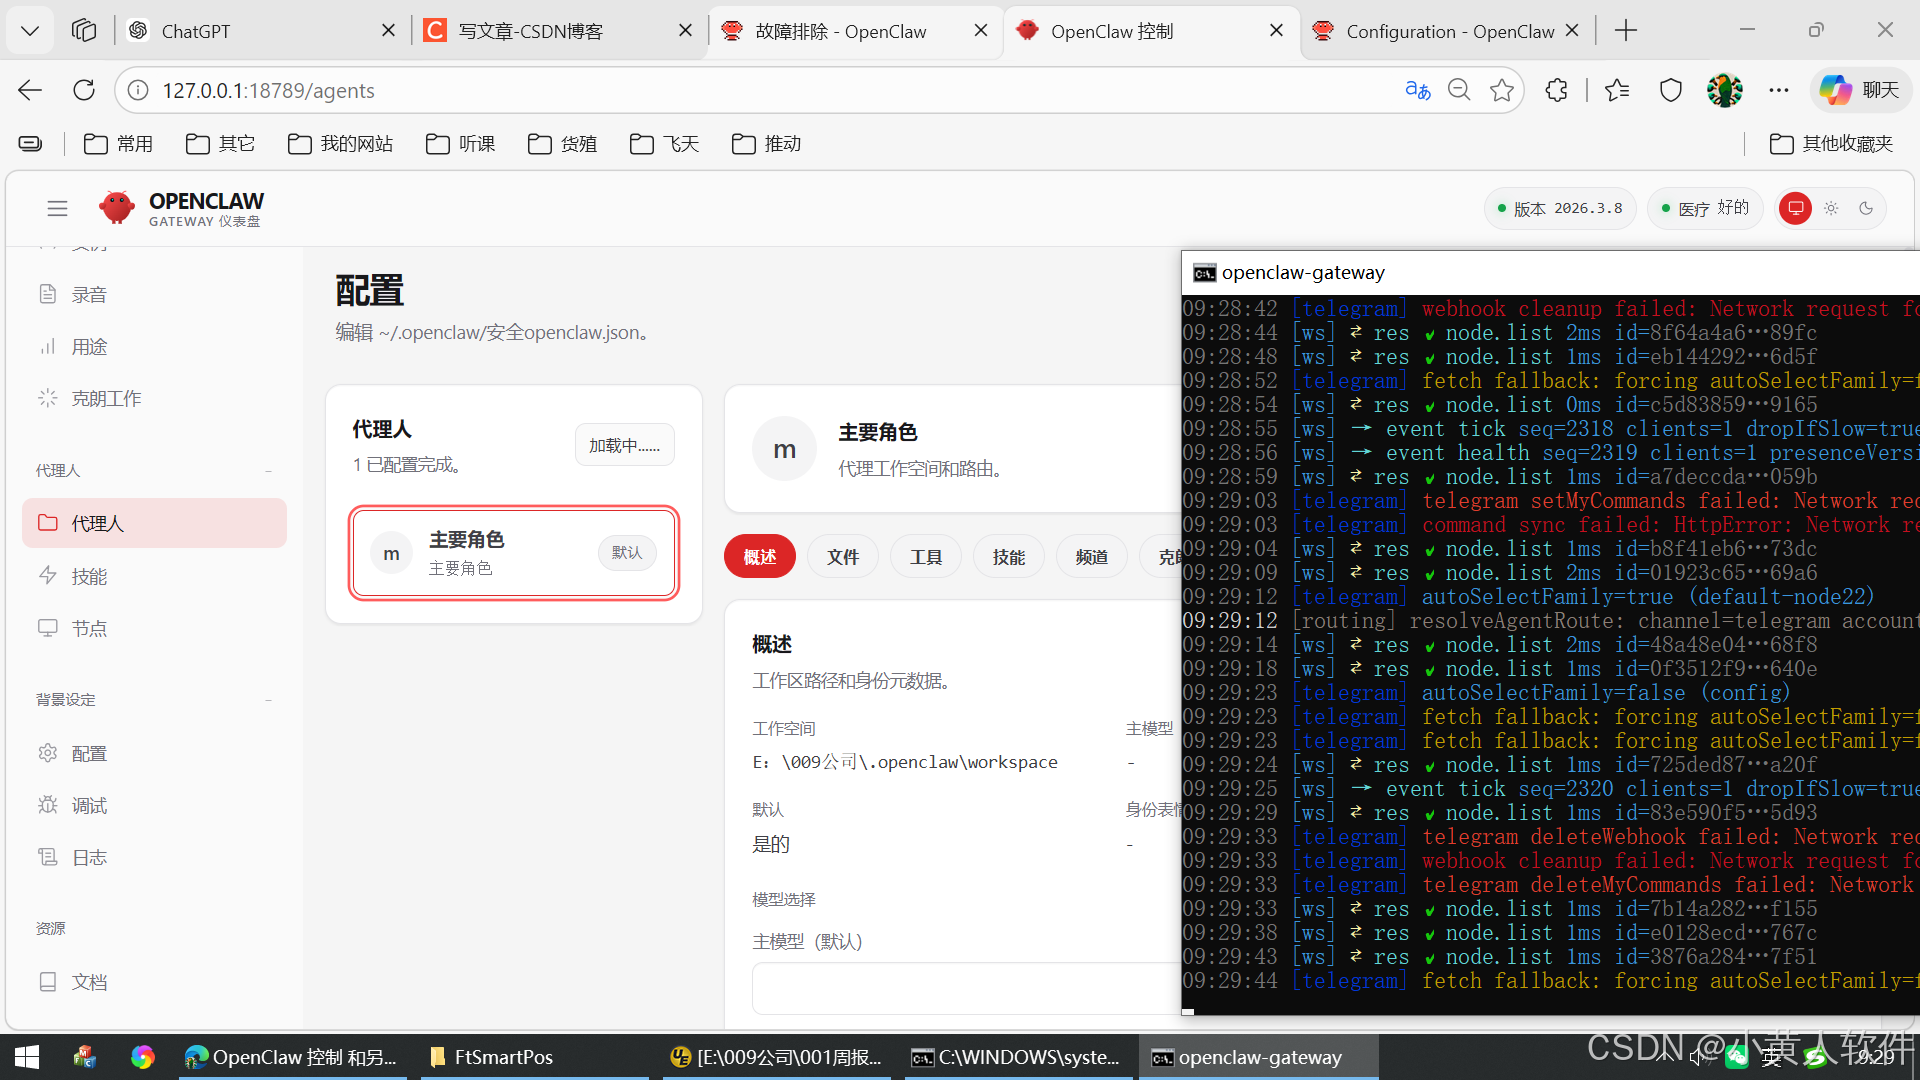Open 节点 nodes in sidebar
The image size is (1920, 1080).
pyautogui.click(x=88, y=628)
